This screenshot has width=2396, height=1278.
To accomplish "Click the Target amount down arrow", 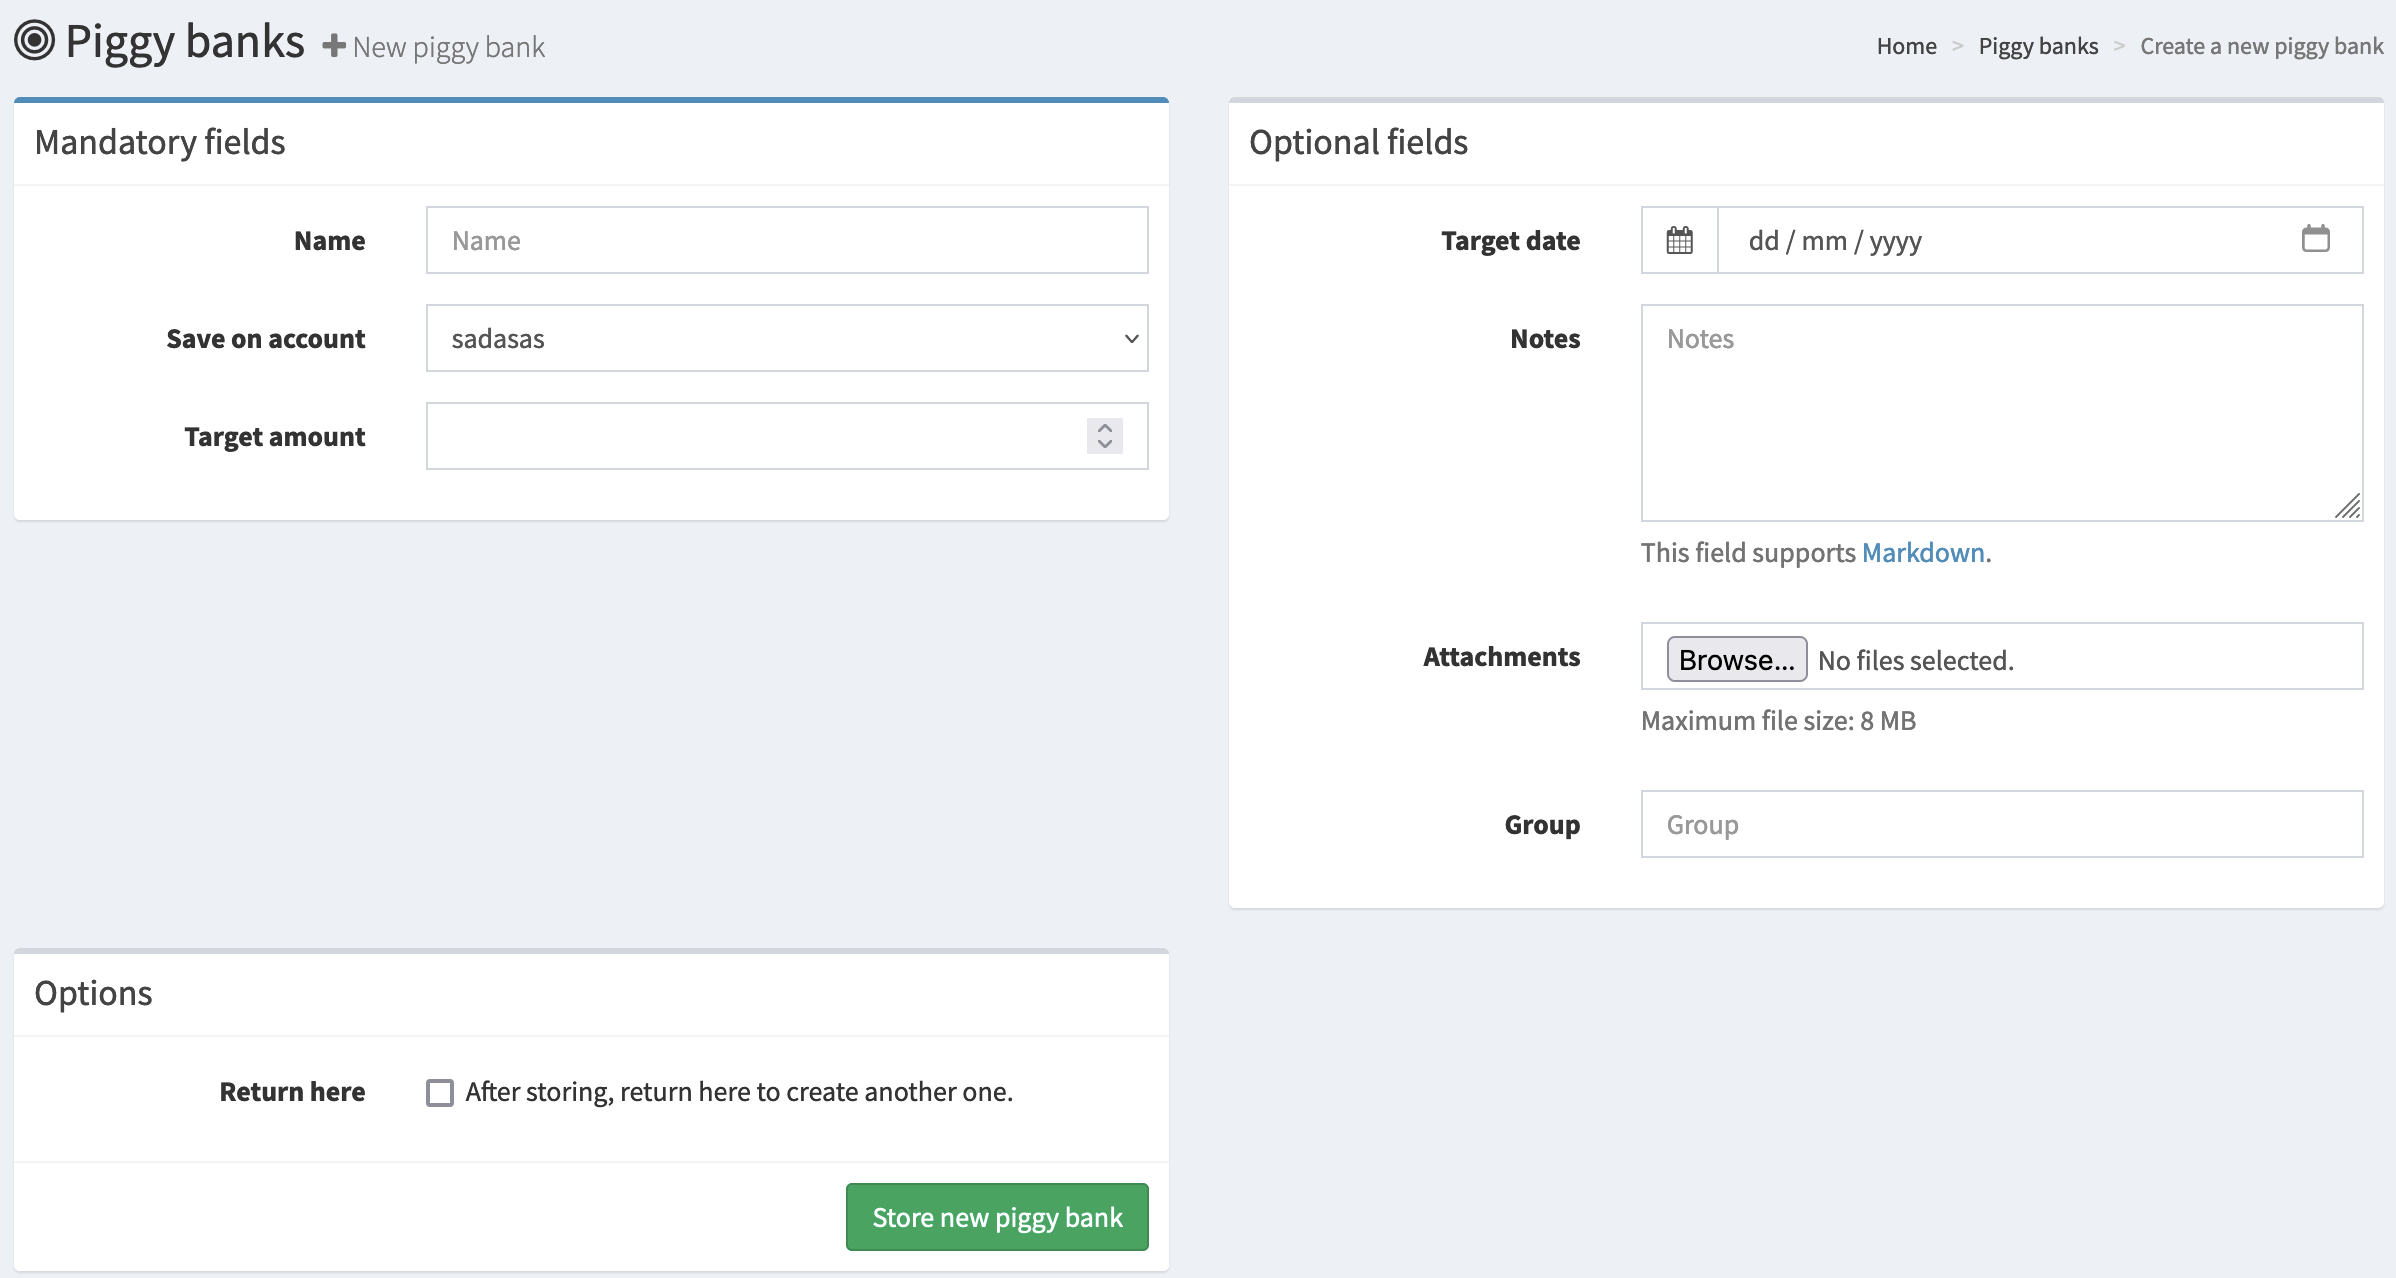I will [1105, 444].
